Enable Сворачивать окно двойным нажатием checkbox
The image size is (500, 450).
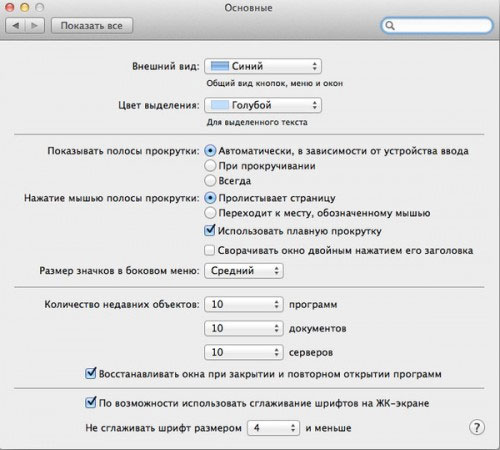(x=209, y=250)
